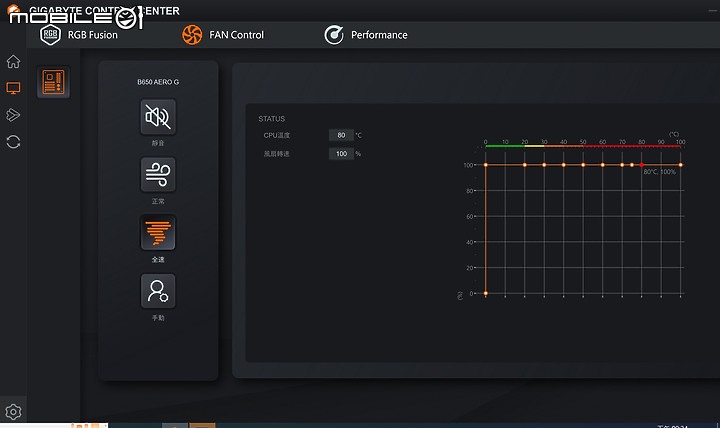Click the 正常 normal mode label
Screen dimensions: 720x428
(x=158, y=201)
